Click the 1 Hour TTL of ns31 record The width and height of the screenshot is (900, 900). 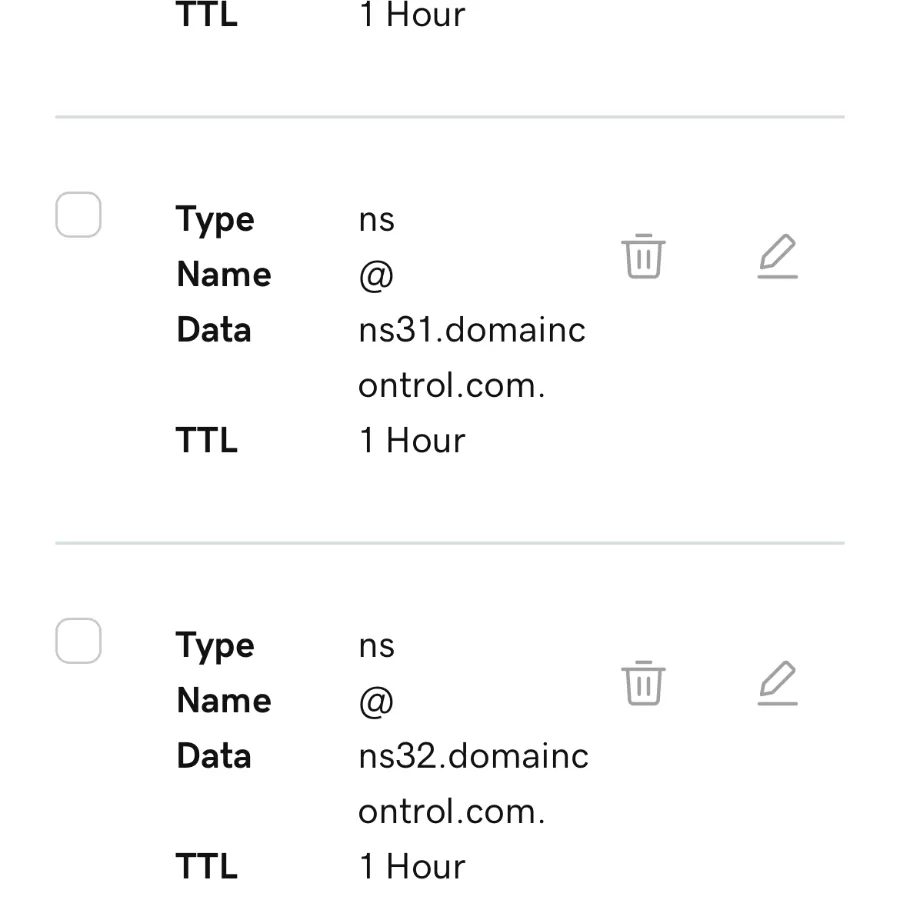pos(412,441)
